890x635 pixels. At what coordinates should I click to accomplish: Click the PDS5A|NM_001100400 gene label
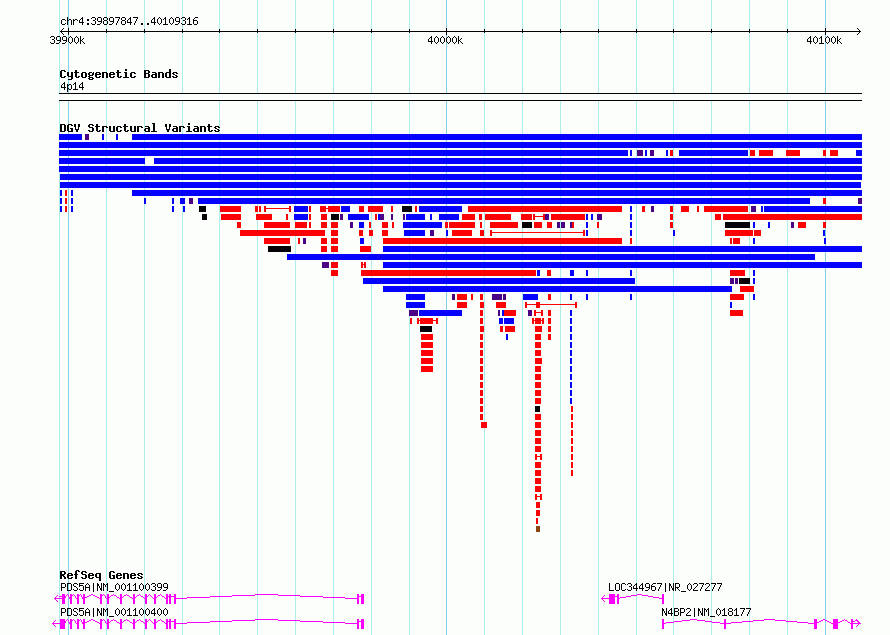tap(114, 612)
